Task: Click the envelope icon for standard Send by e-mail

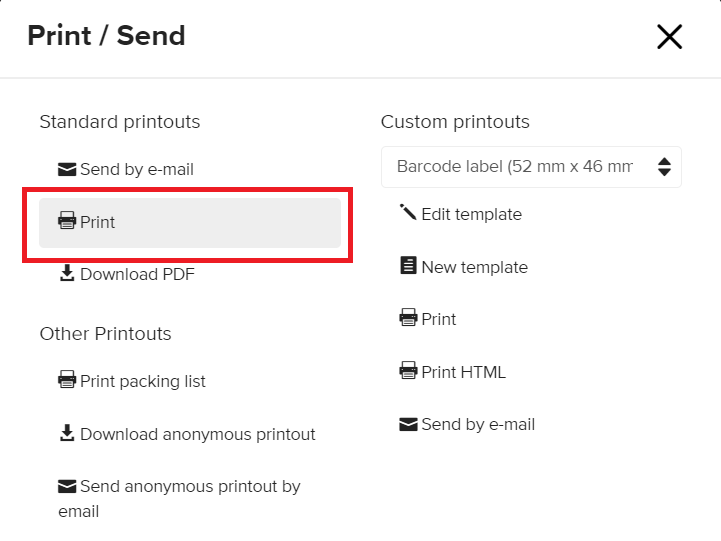Action: coord(67,170)
